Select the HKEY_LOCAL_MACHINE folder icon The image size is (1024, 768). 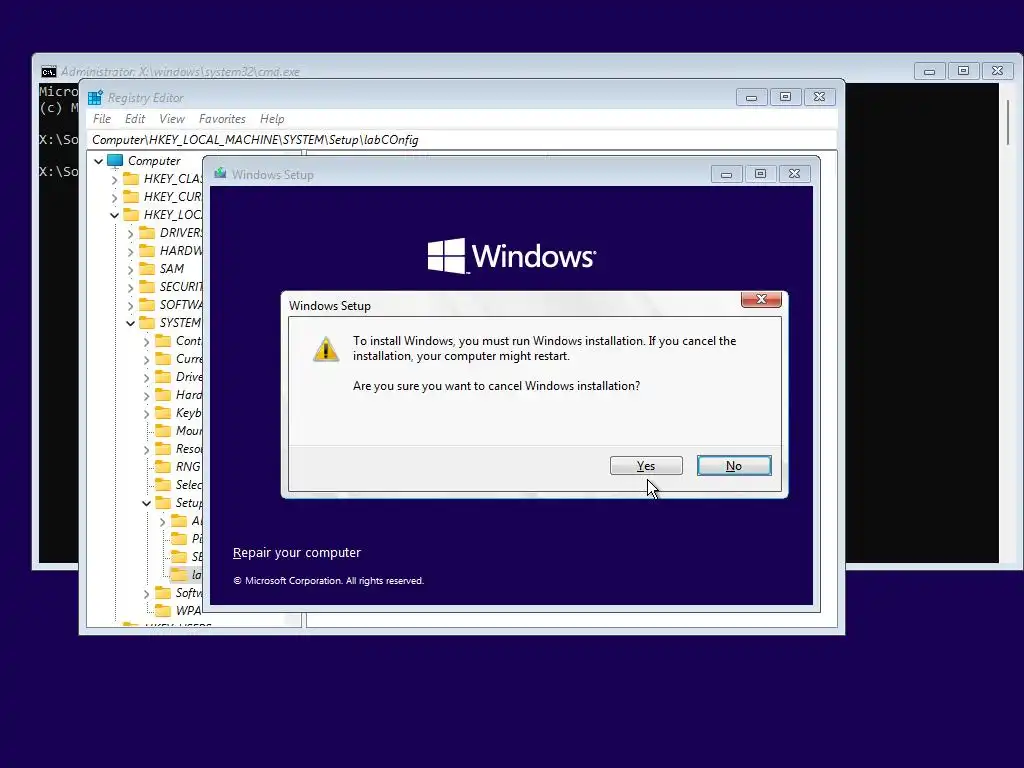[x=131, y=214]
